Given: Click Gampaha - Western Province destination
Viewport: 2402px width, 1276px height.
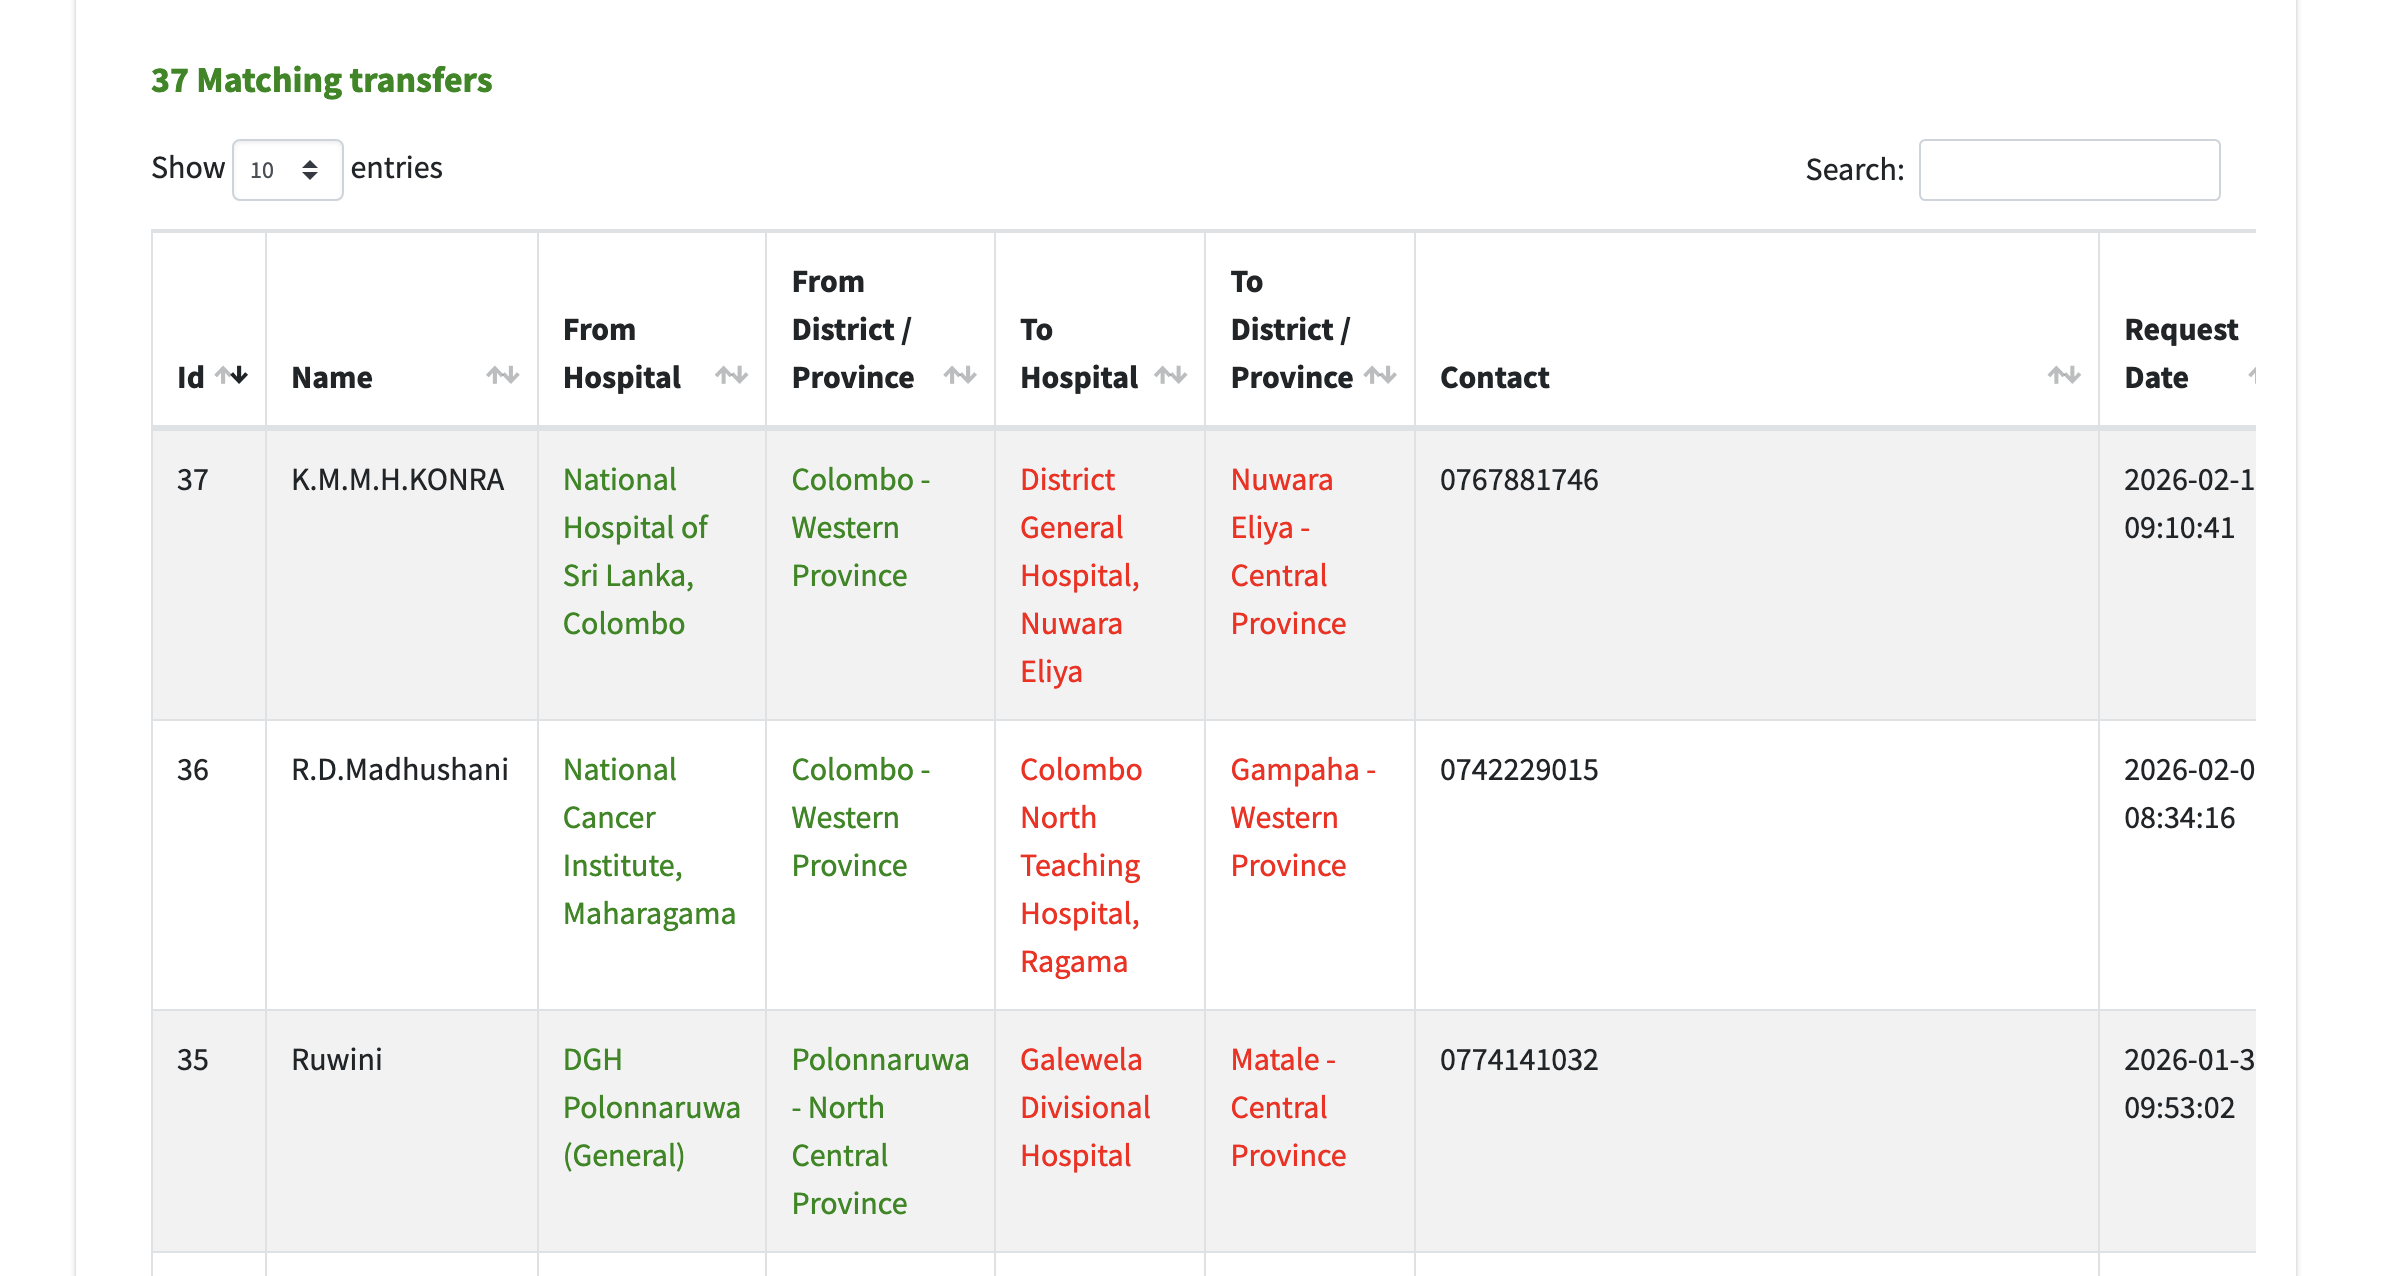Looking at the screenshot, I should pyautogui.click(x=1302, y=817).
